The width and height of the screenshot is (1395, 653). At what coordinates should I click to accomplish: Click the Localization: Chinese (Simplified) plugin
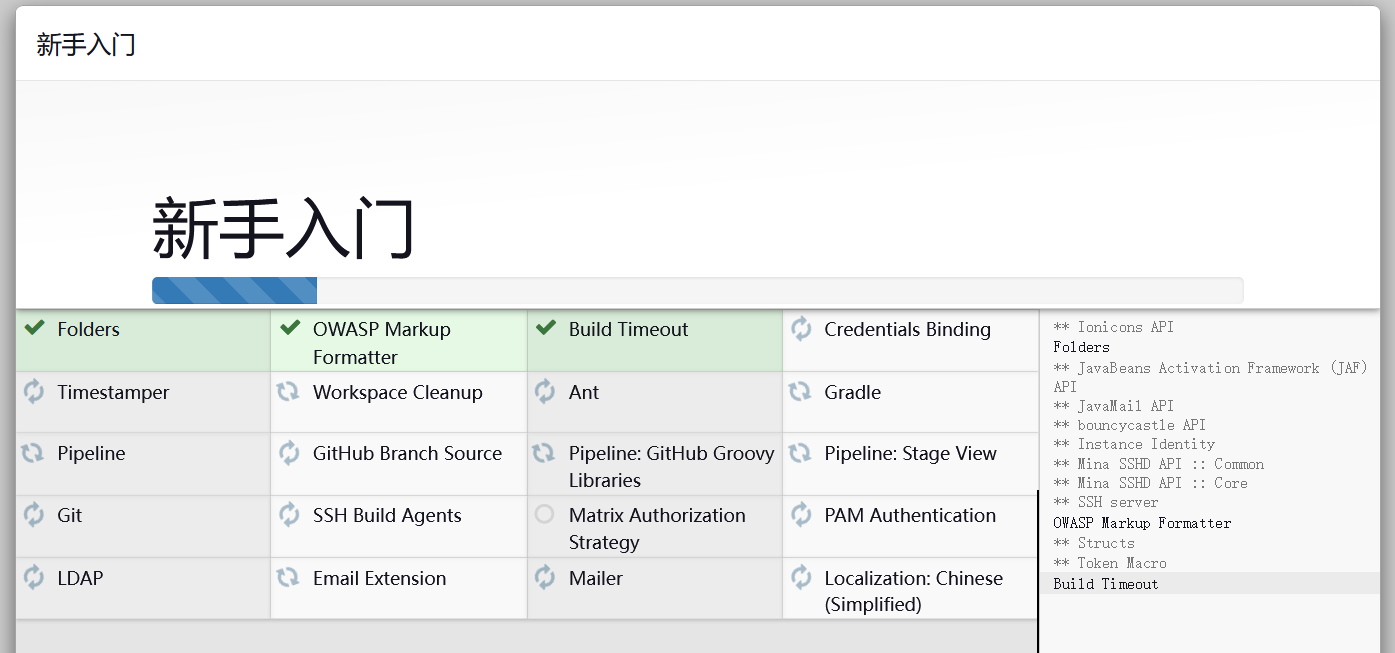point(913,591)
